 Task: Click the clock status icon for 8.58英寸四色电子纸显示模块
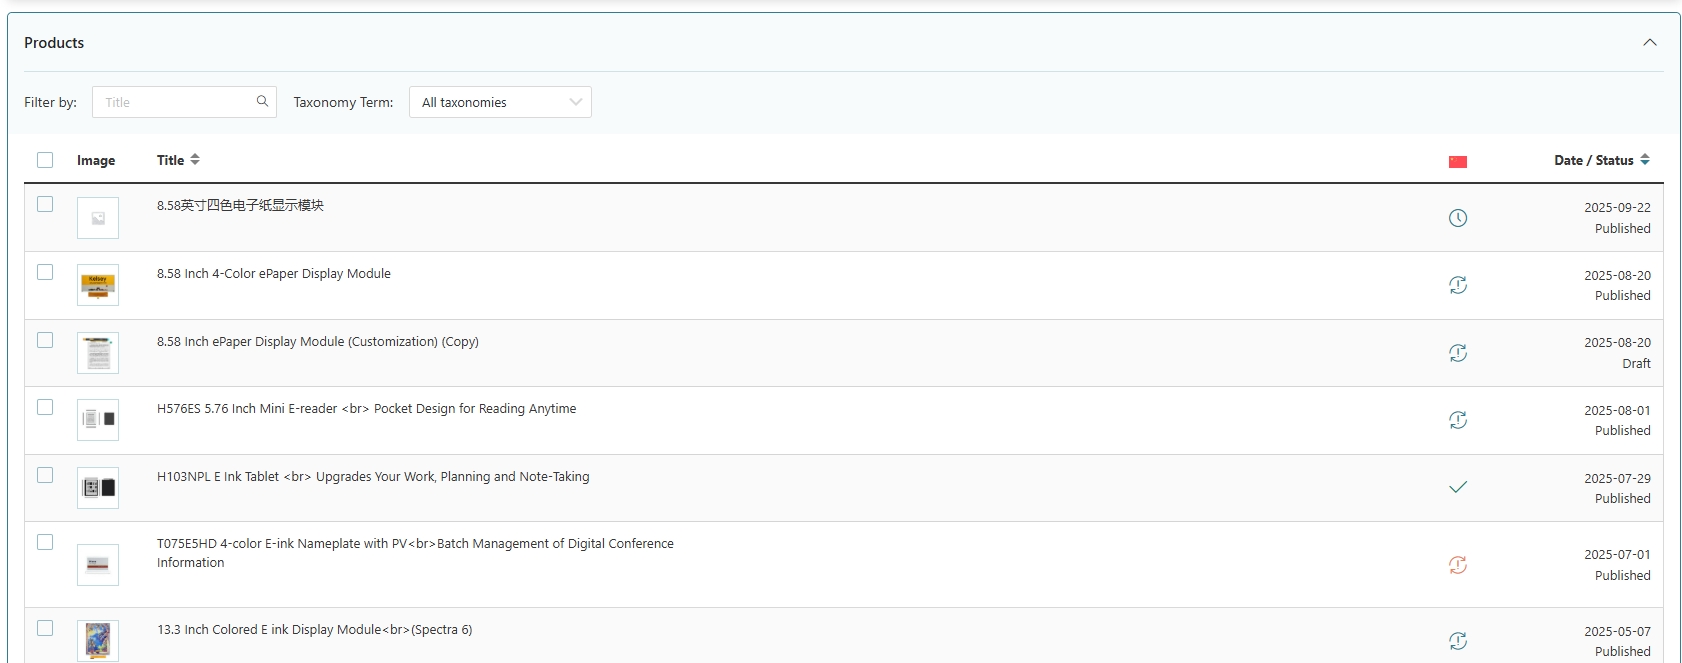click(1457, 218)
